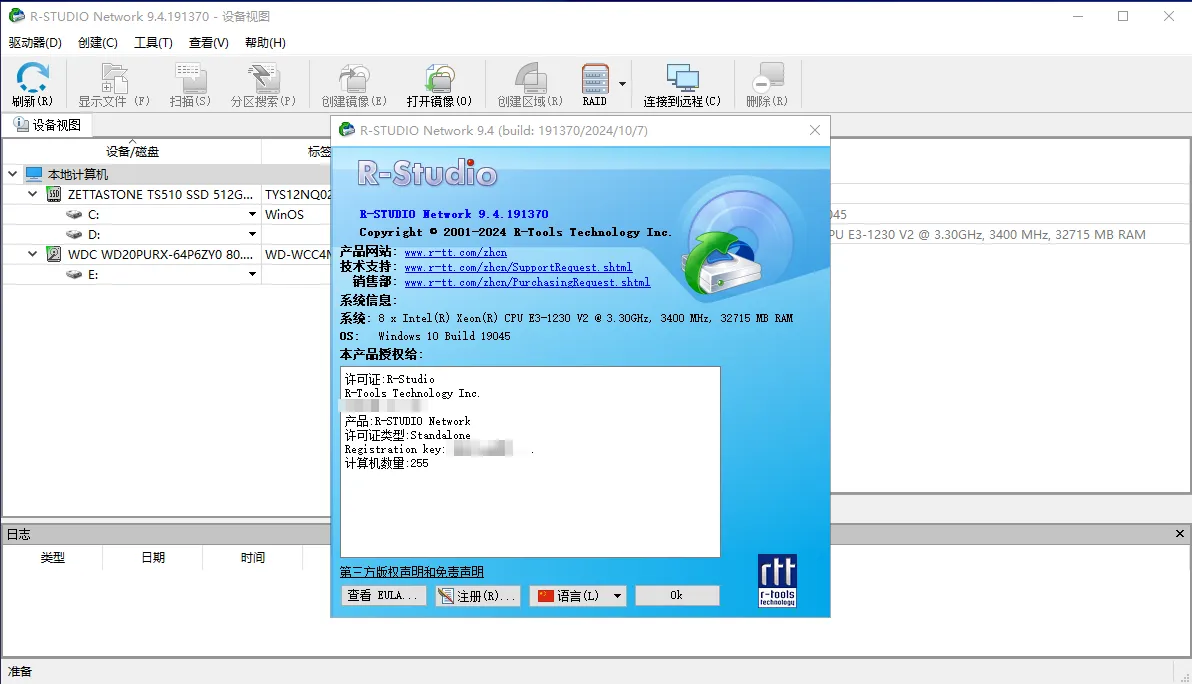1192x684 pixels.
Task: Click the Create Region (创建区域) icon
Action: [x=530, y=84]
